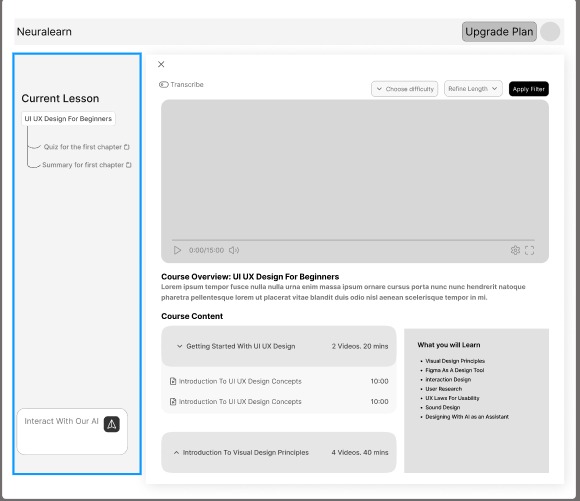Click the User Research bullet

click(x=444, y=389)
